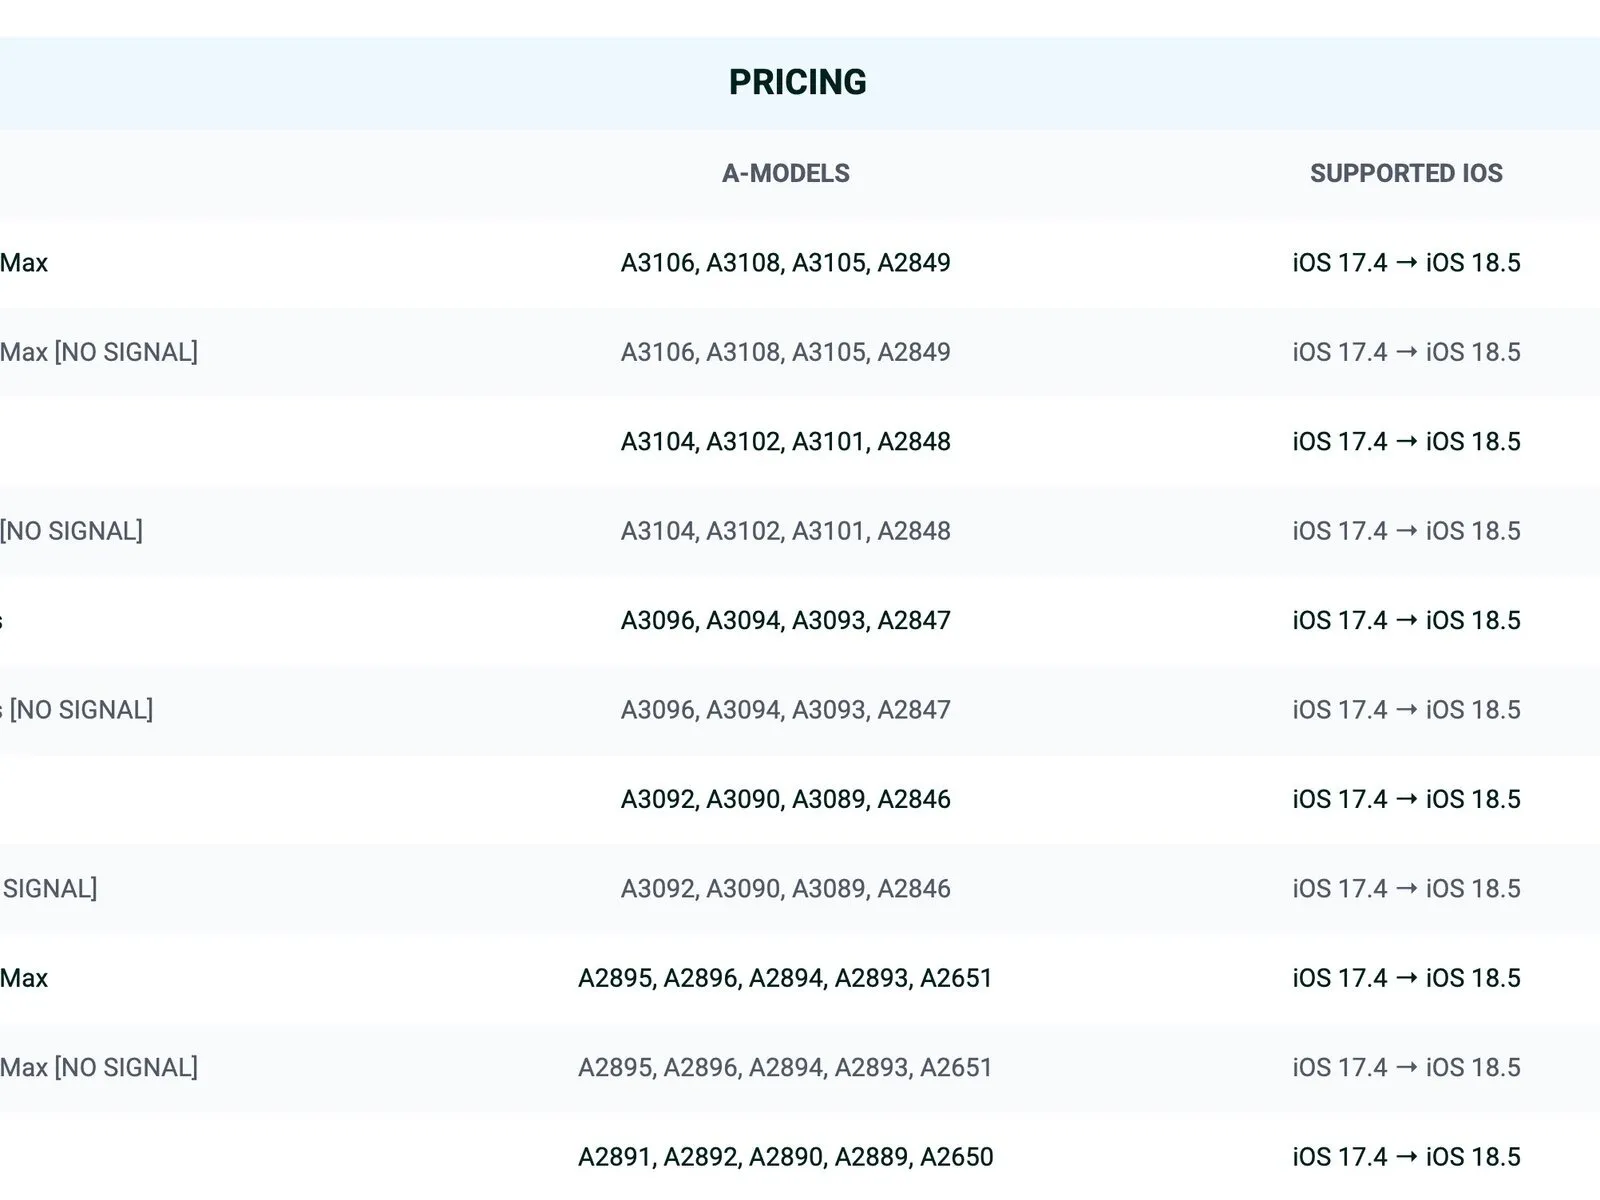Click '[NO SIGNAL]' label in the A3104 row
1600x1200 pixels.
(71, 531)
